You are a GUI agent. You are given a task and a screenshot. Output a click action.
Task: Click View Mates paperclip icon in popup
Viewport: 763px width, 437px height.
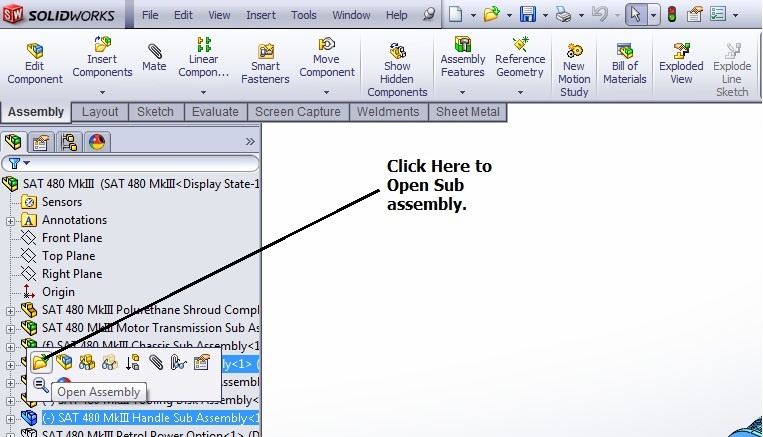click(x=156, y=362)
